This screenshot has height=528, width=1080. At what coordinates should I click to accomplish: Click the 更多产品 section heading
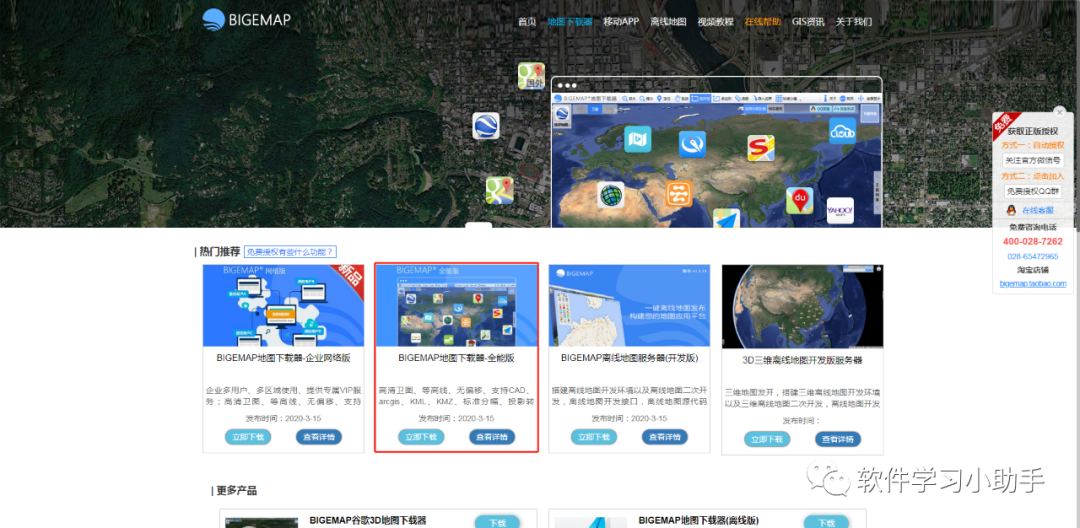tap(234, 491)
